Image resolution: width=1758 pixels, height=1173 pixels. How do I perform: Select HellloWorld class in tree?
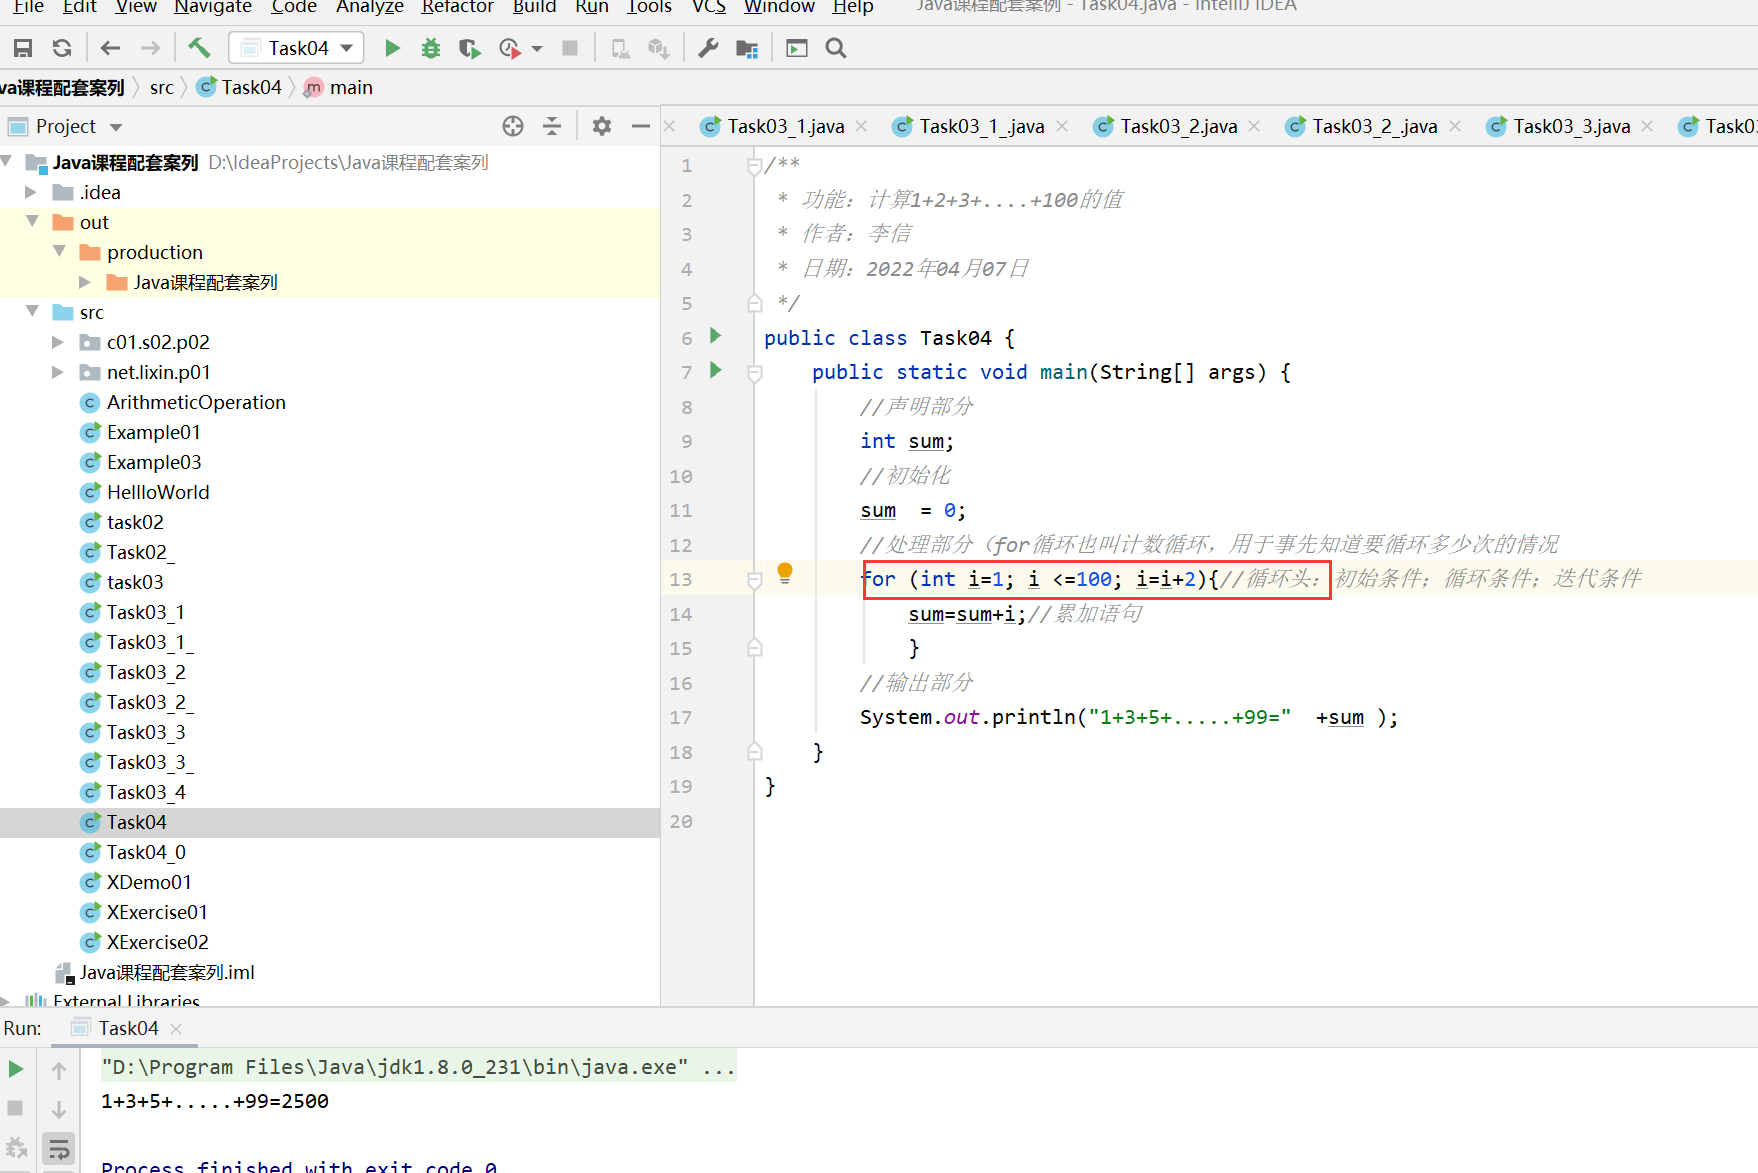coord(158,492)
